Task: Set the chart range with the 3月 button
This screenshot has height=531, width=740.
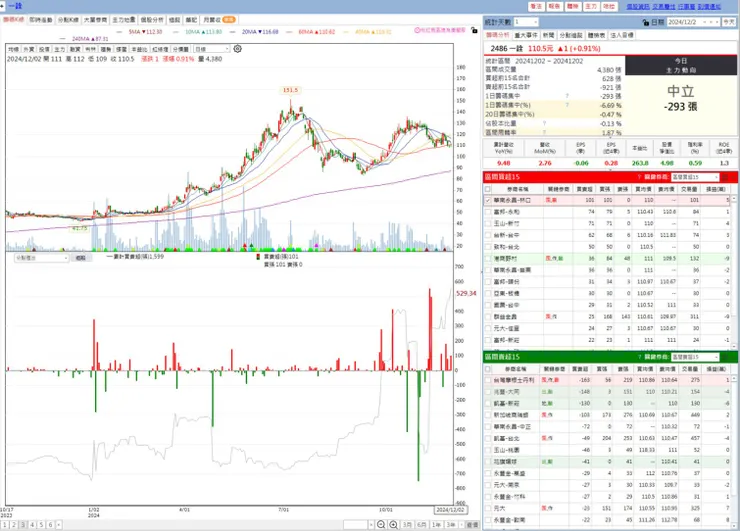Action: pyautogui.click(x=407, y=525)
